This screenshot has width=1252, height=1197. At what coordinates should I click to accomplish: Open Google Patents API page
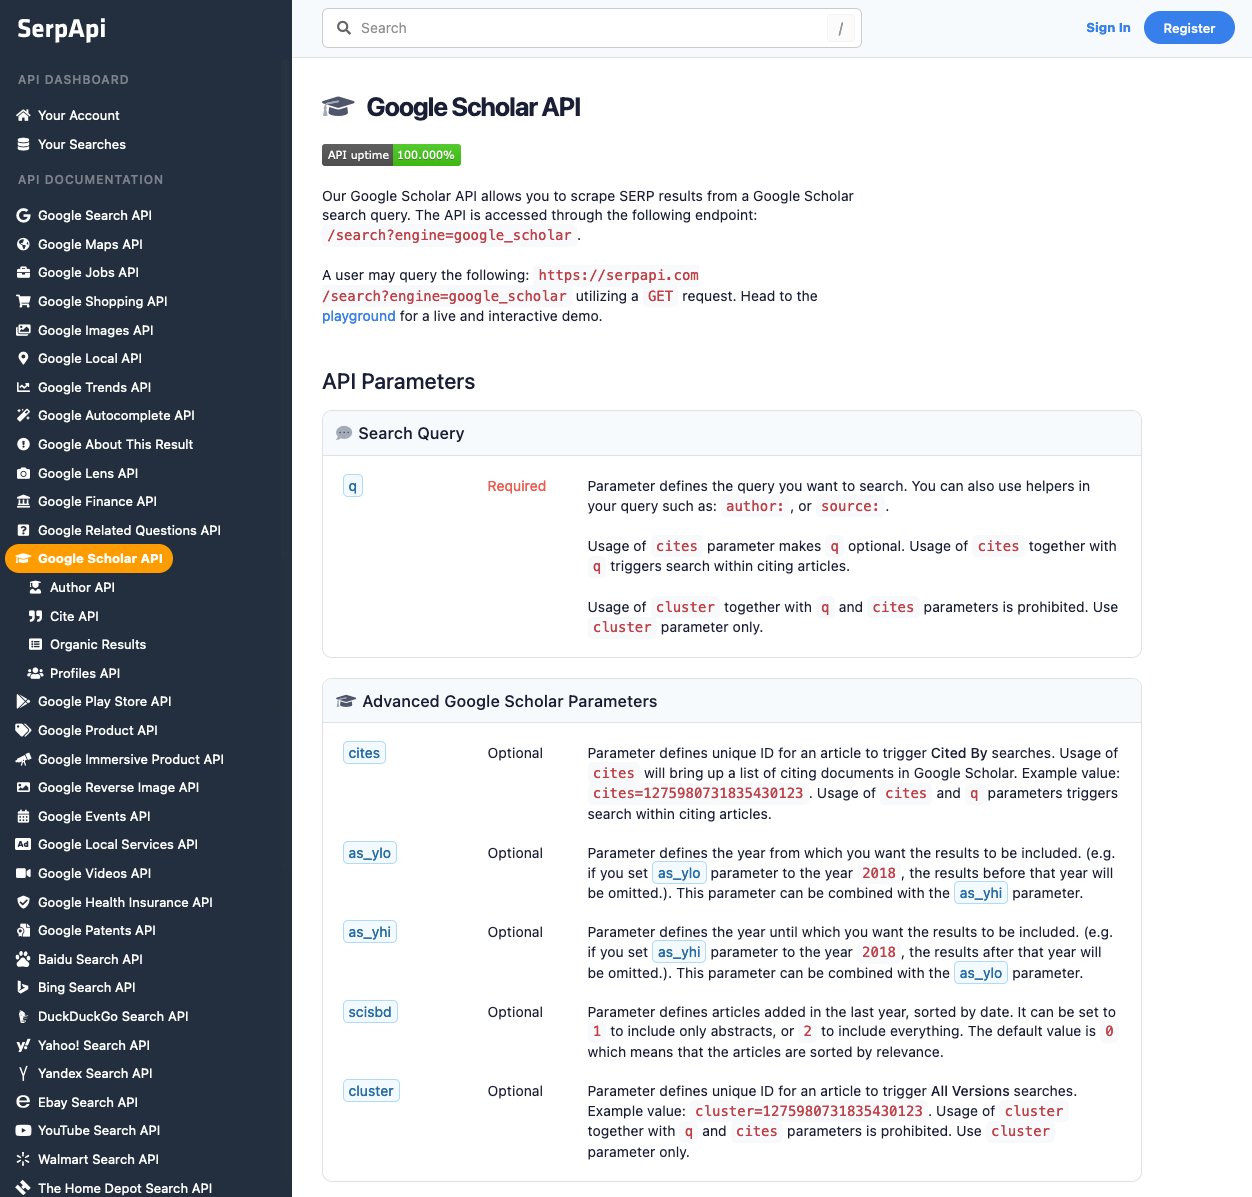97,930
